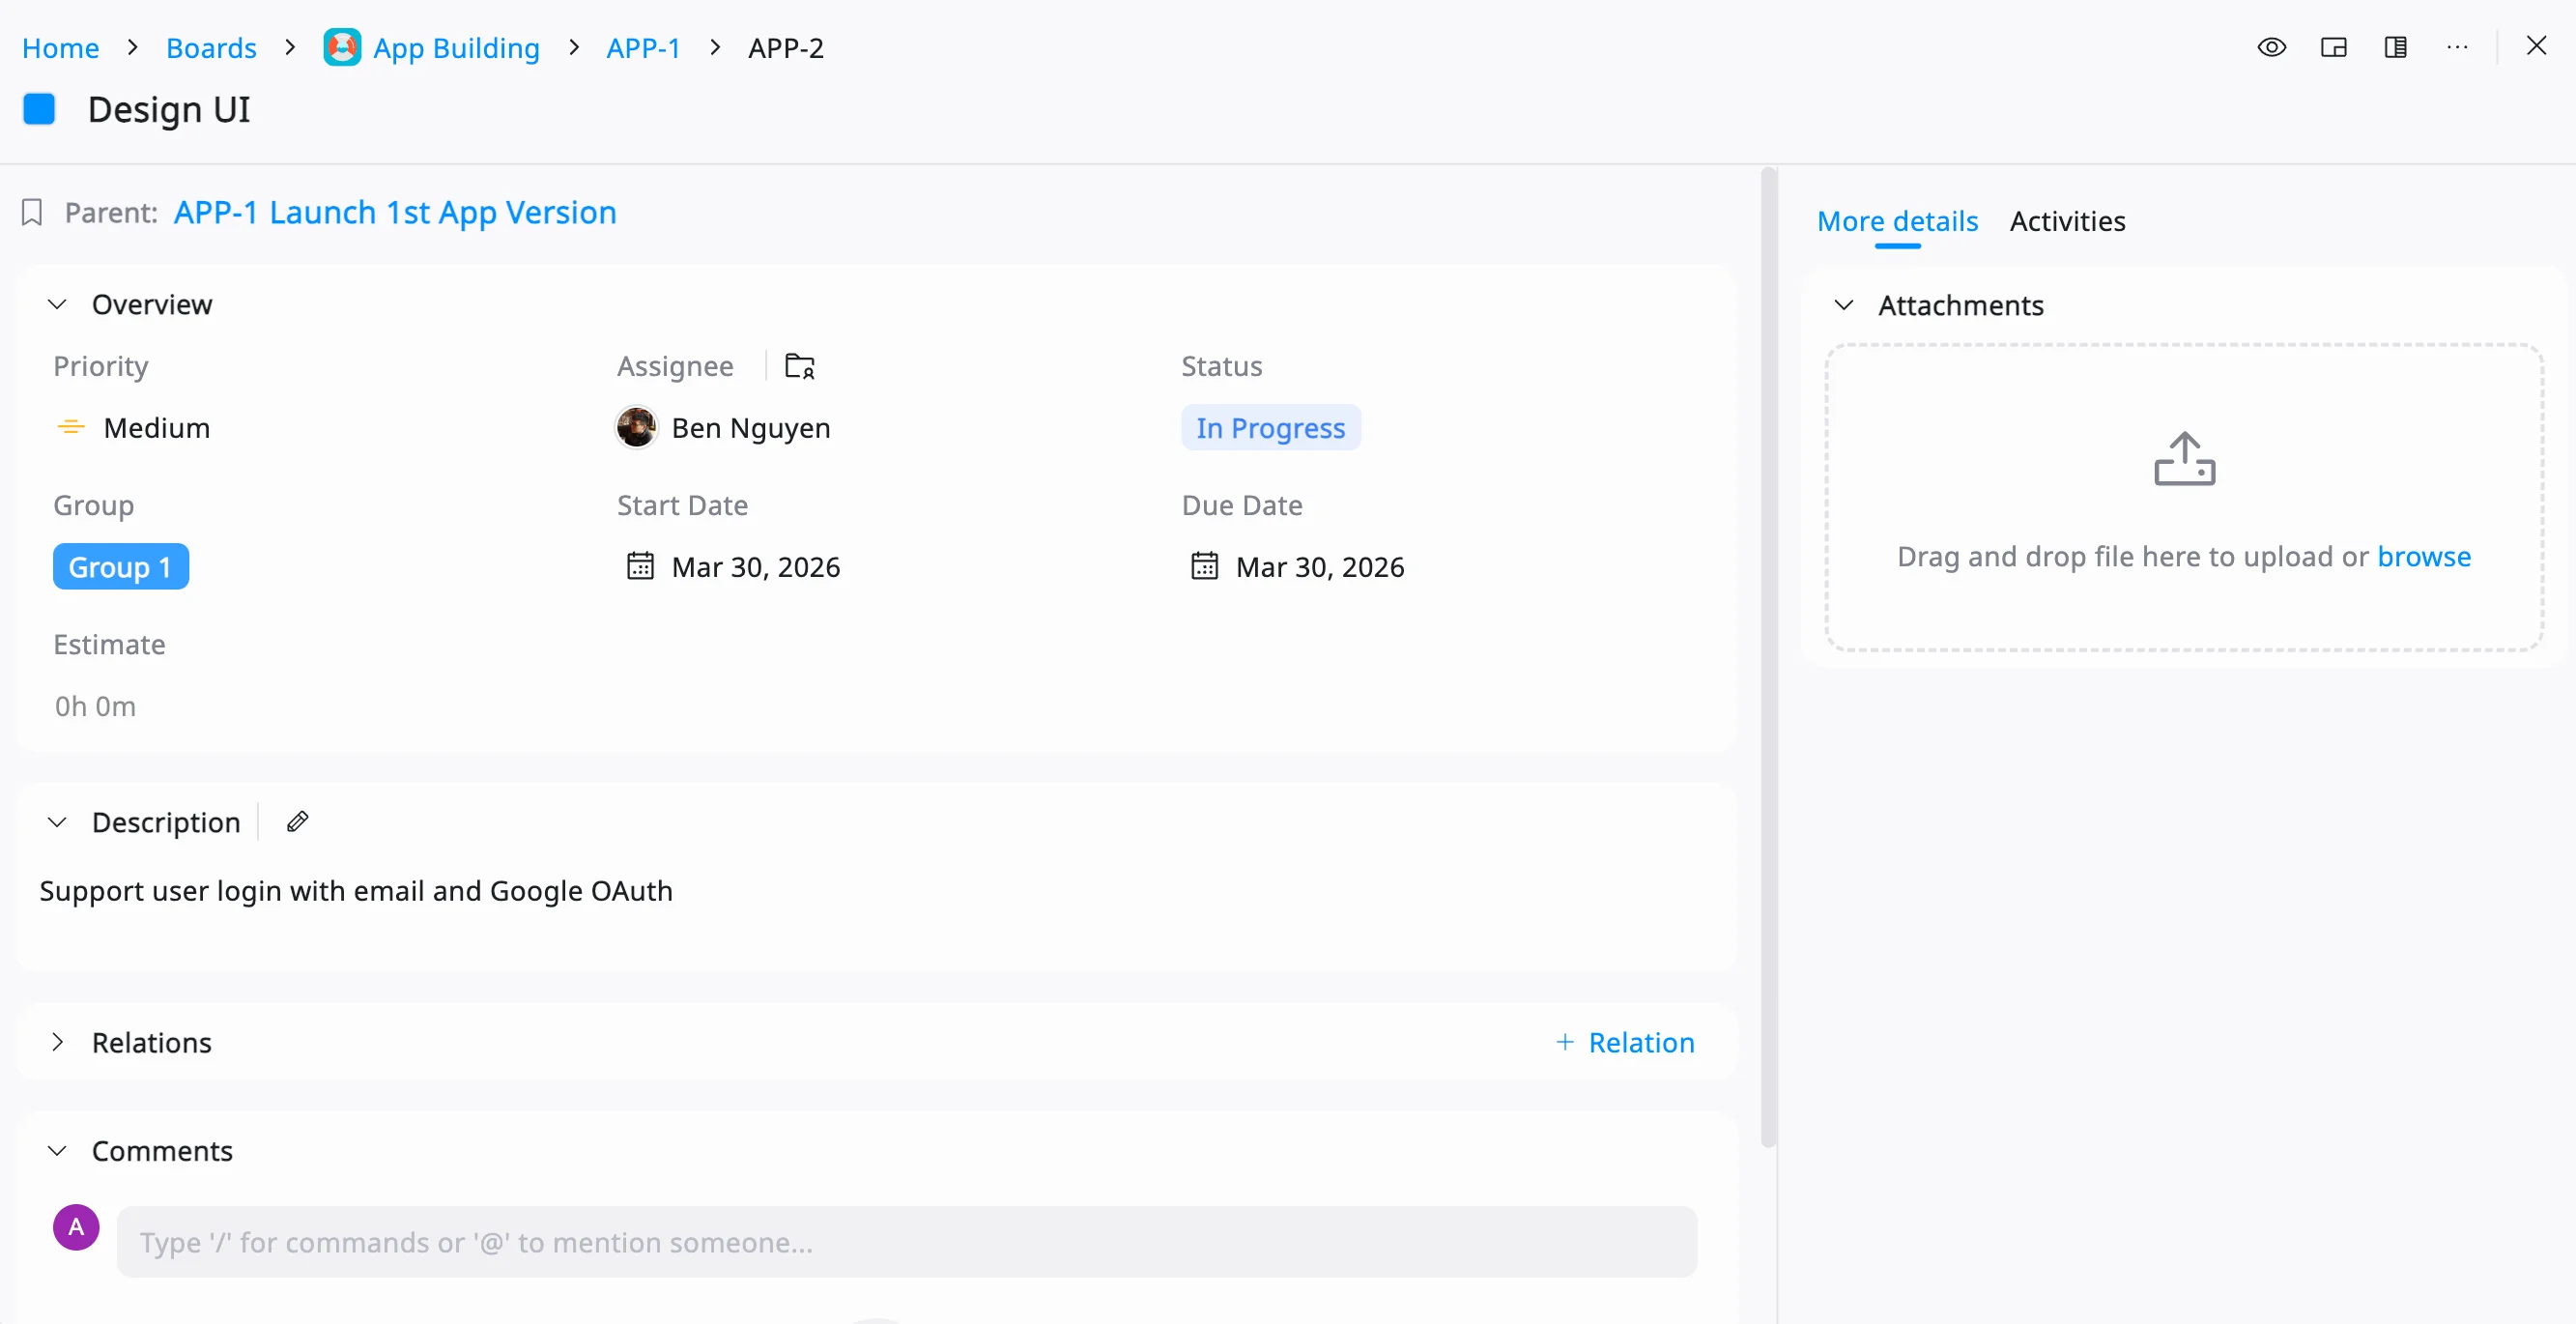Click the upload icon in Attachments area

[2184, 459]
